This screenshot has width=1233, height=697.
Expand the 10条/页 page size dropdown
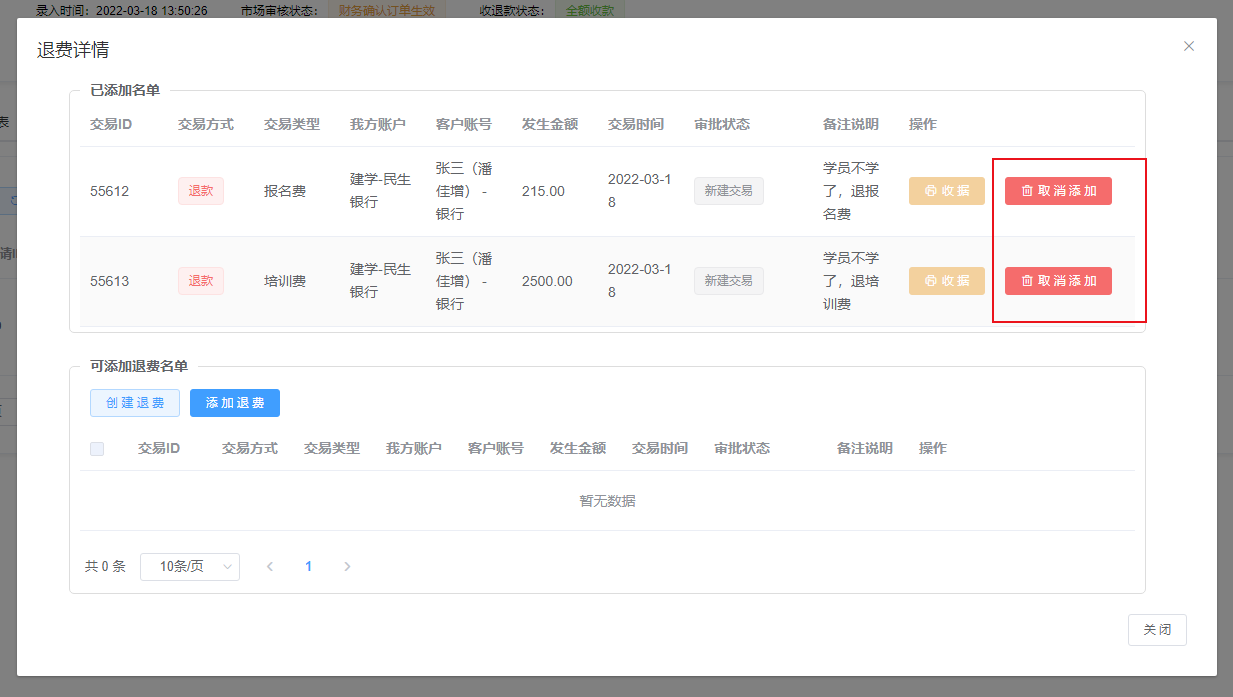click(190, 567)
